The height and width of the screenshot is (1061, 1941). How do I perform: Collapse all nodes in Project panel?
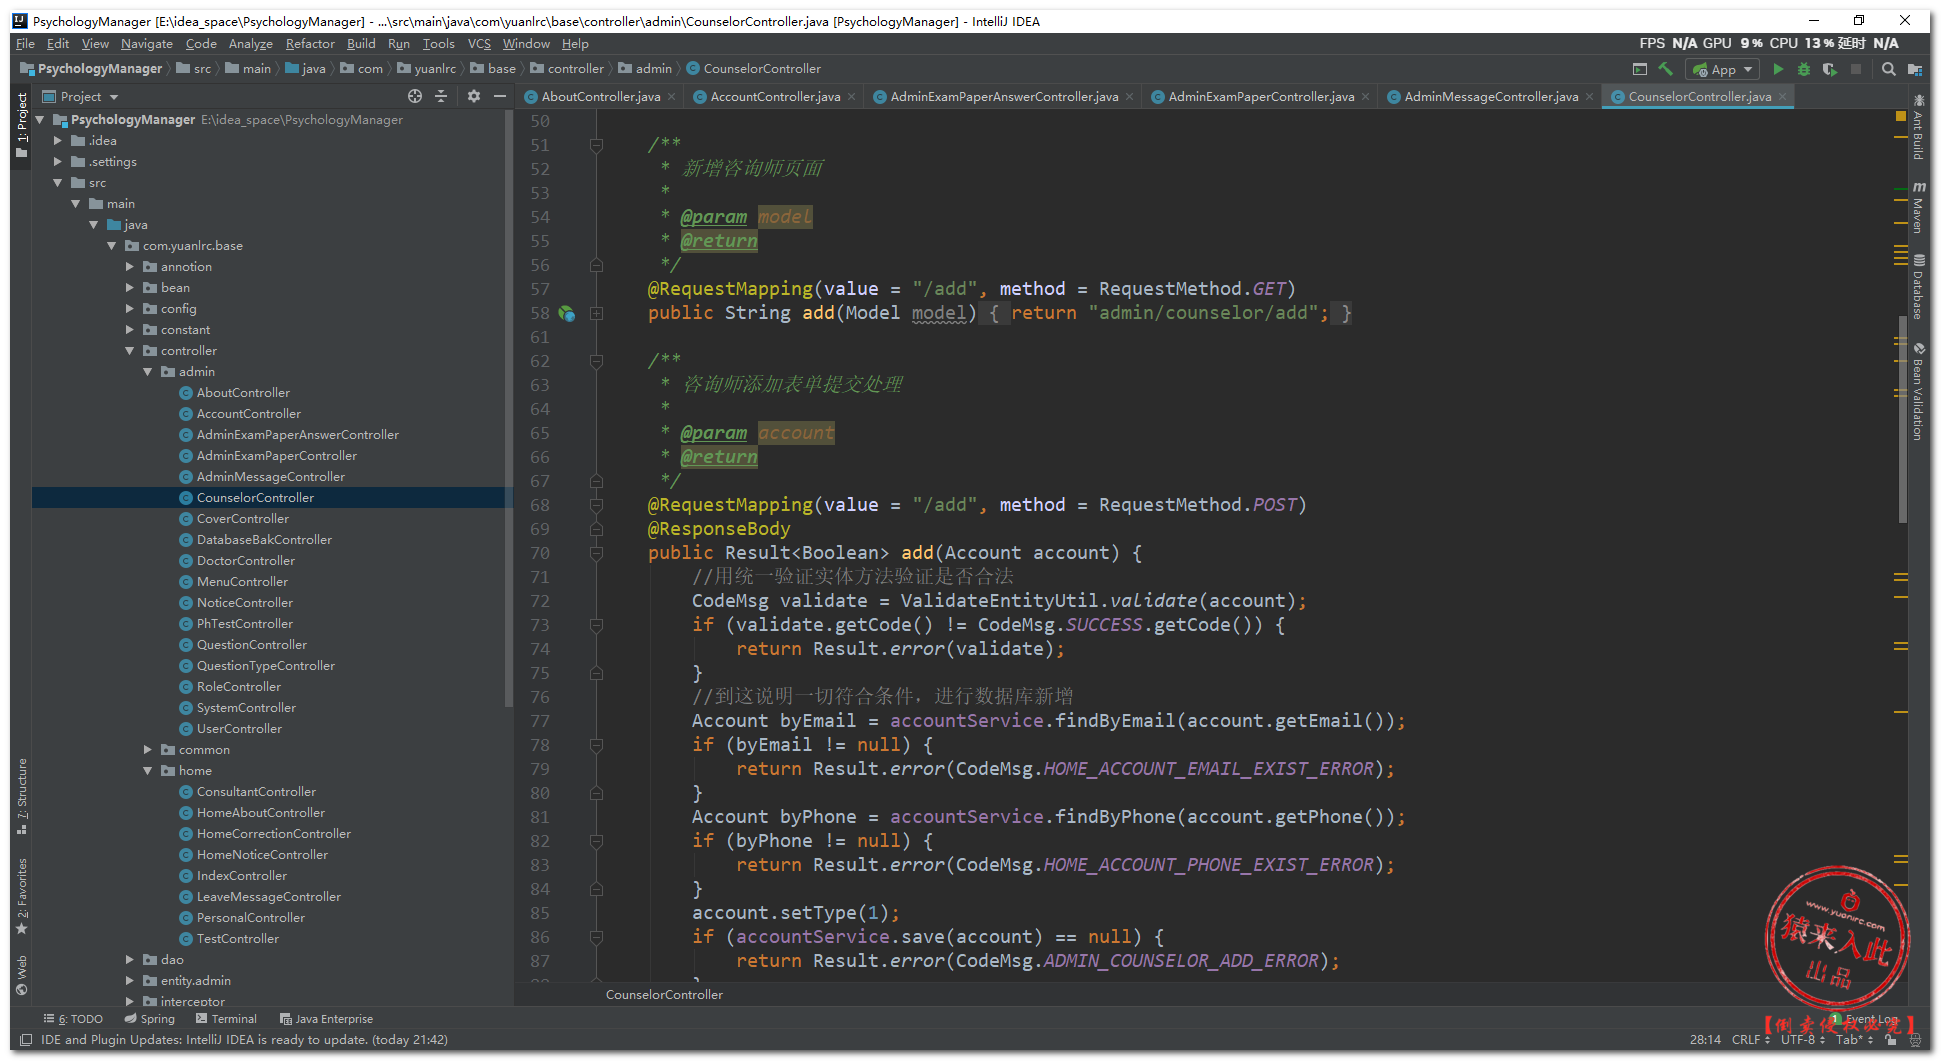click(x=441, y=96)
